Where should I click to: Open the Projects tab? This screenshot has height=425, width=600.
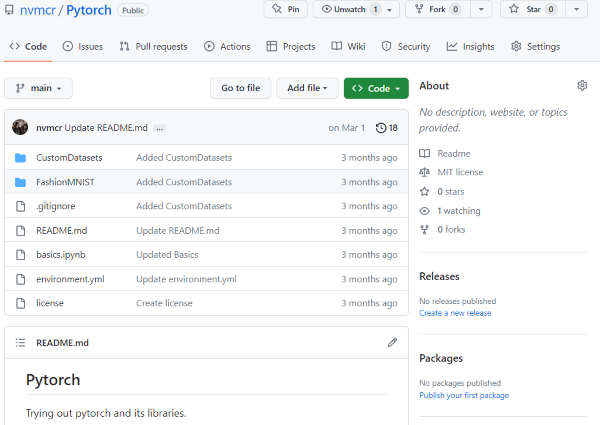(291, 47)
